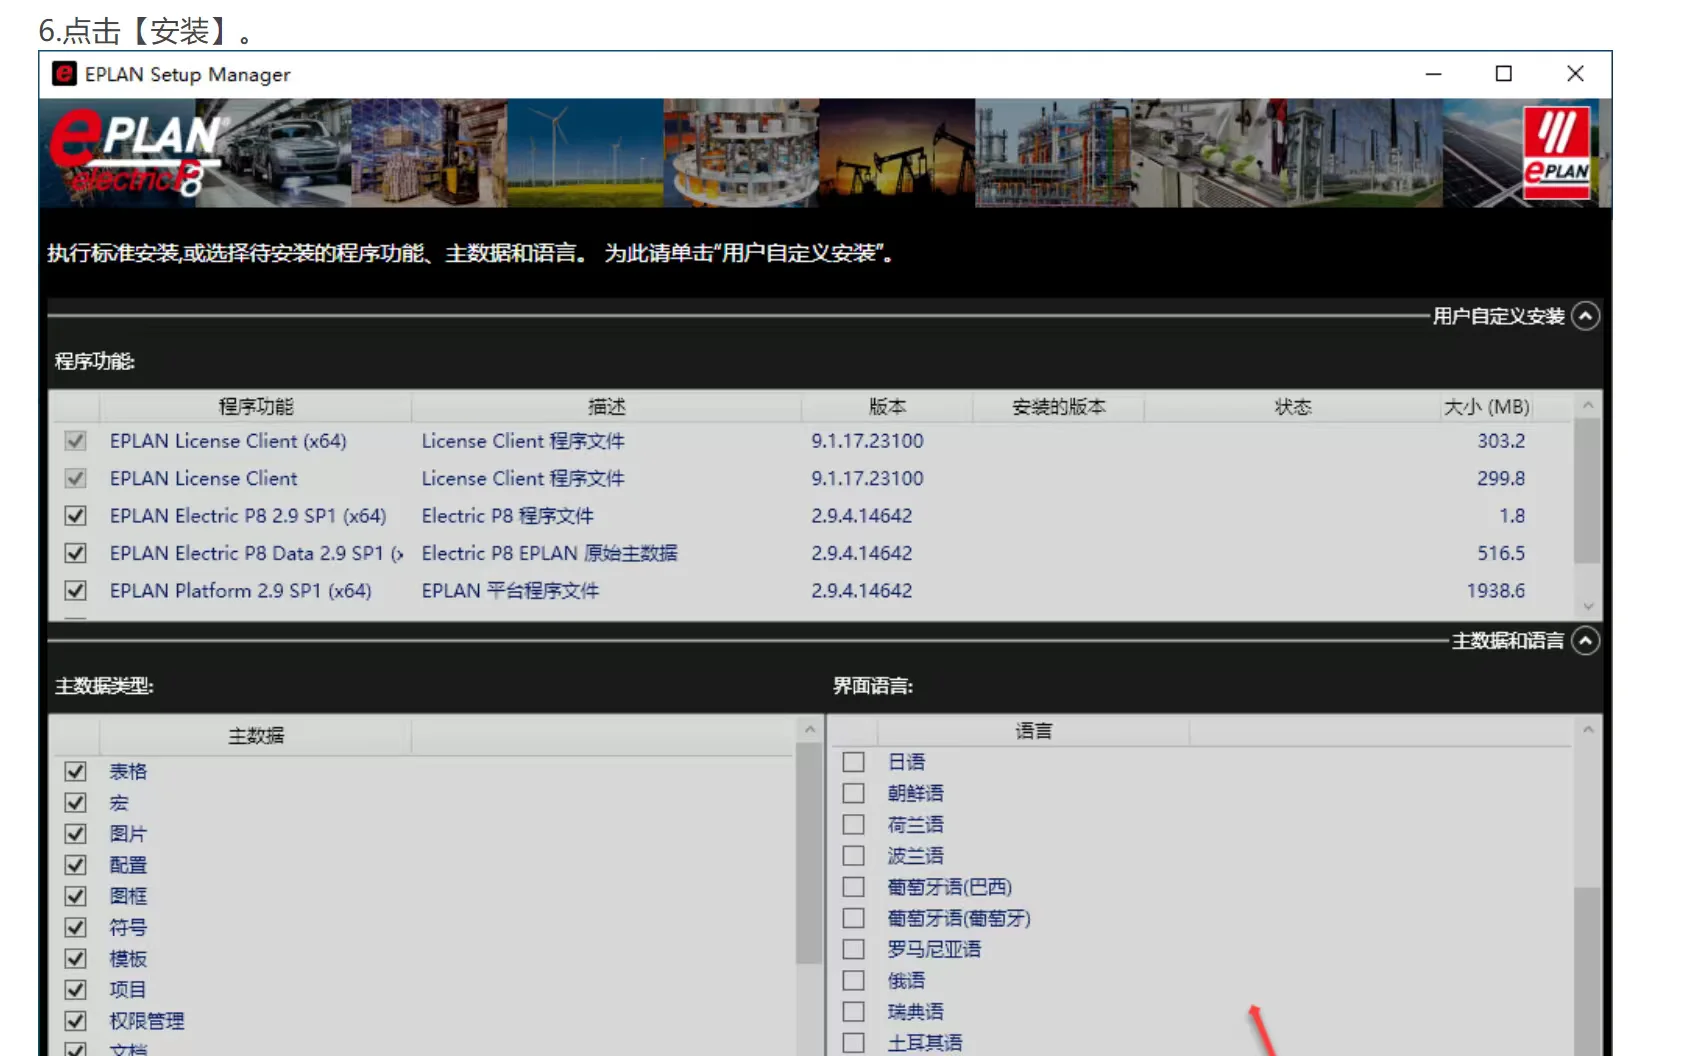The height and width of the screenshot is (1056, 1696).
Task: Click program table scrollbar up arrow
Action: point(1587,405)
